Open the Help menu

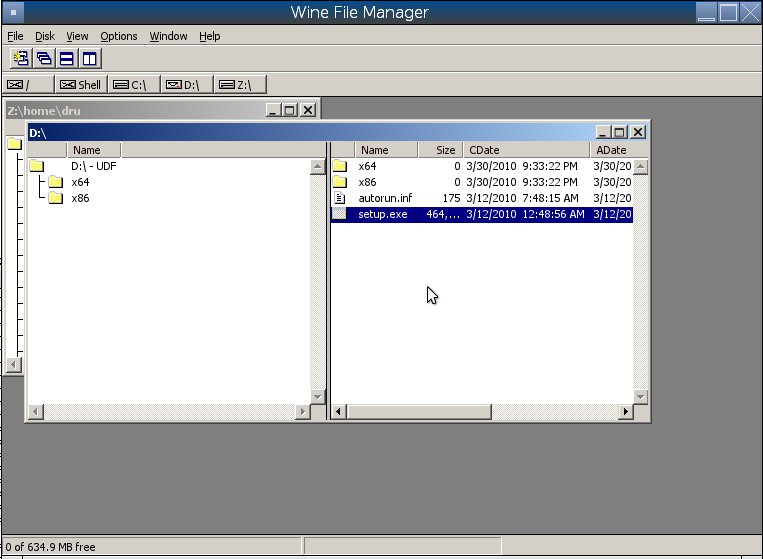point(210,36)
